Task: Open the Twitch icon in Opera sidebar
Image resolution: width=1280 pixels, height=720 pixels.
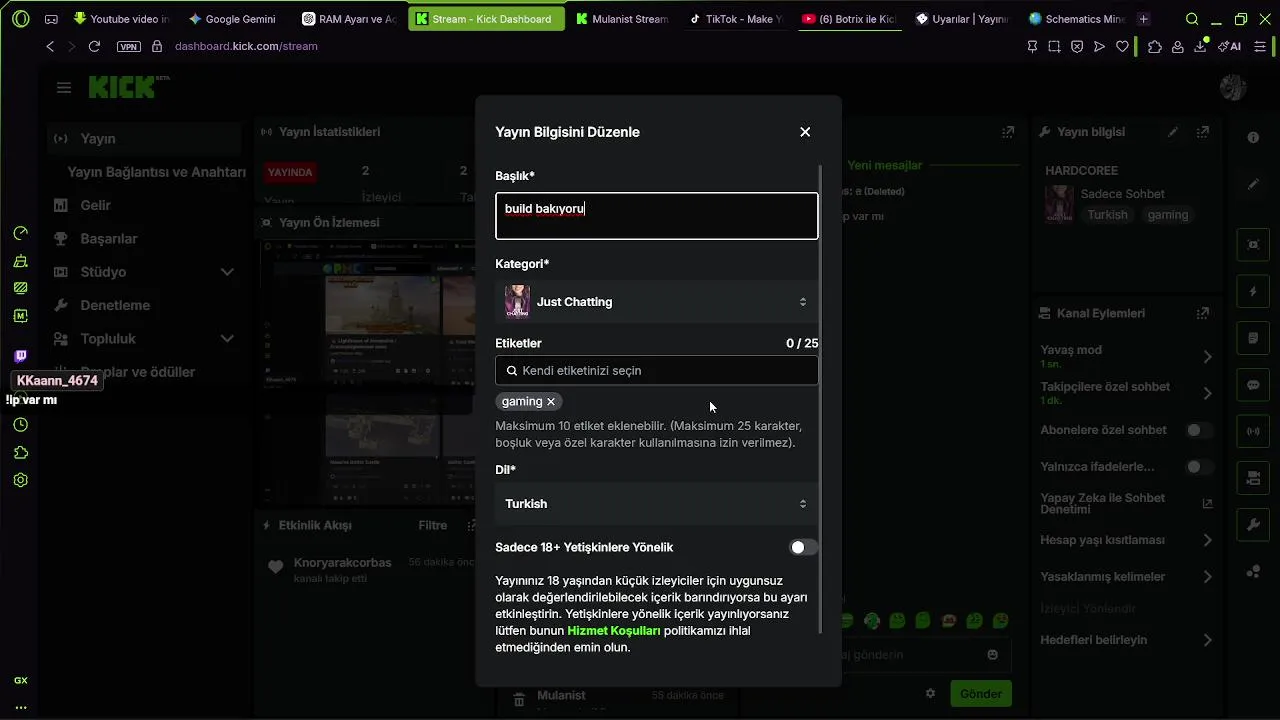Action: (x=21, y=356)
